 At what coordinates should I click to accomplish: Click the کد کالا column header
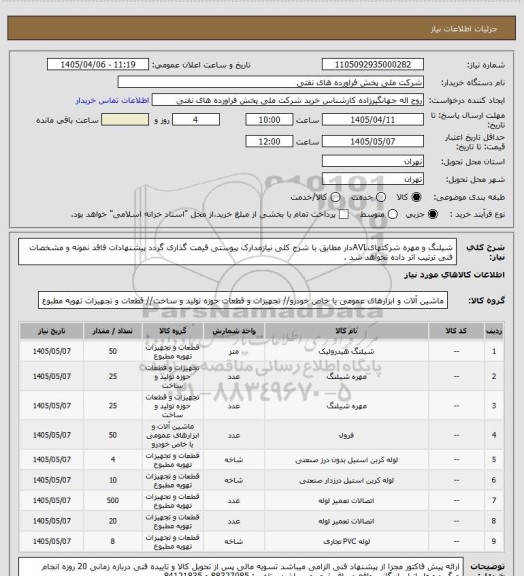coord(456,331)
